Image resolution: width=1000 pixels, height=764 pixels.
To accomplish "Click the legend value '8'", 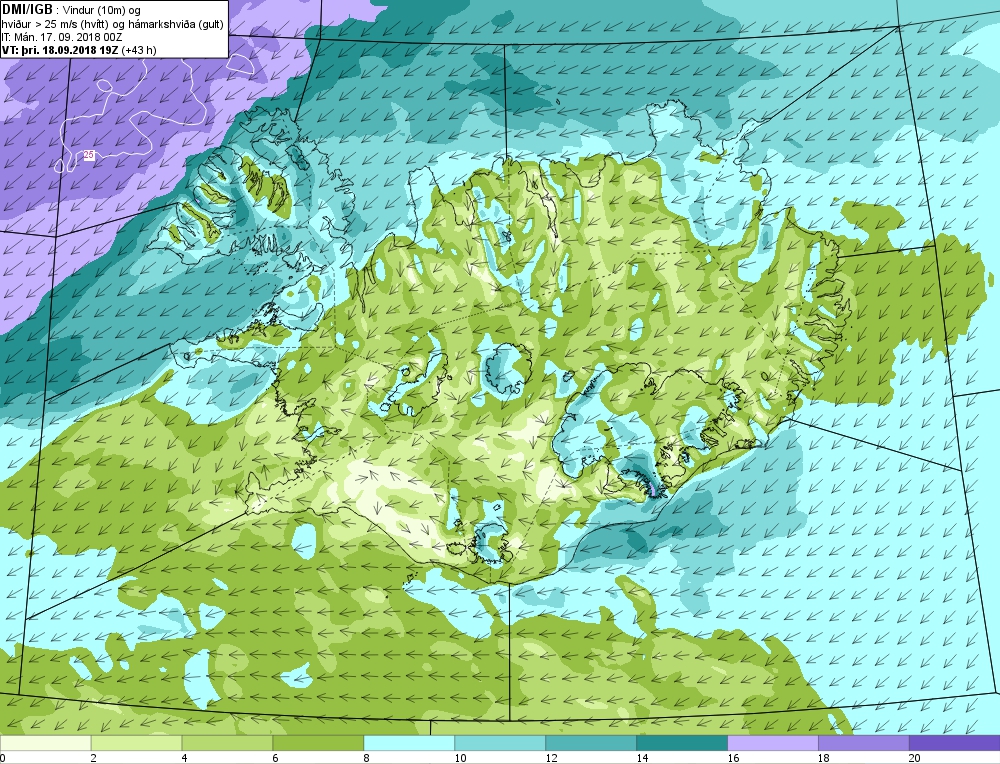I will coord(367,758).
